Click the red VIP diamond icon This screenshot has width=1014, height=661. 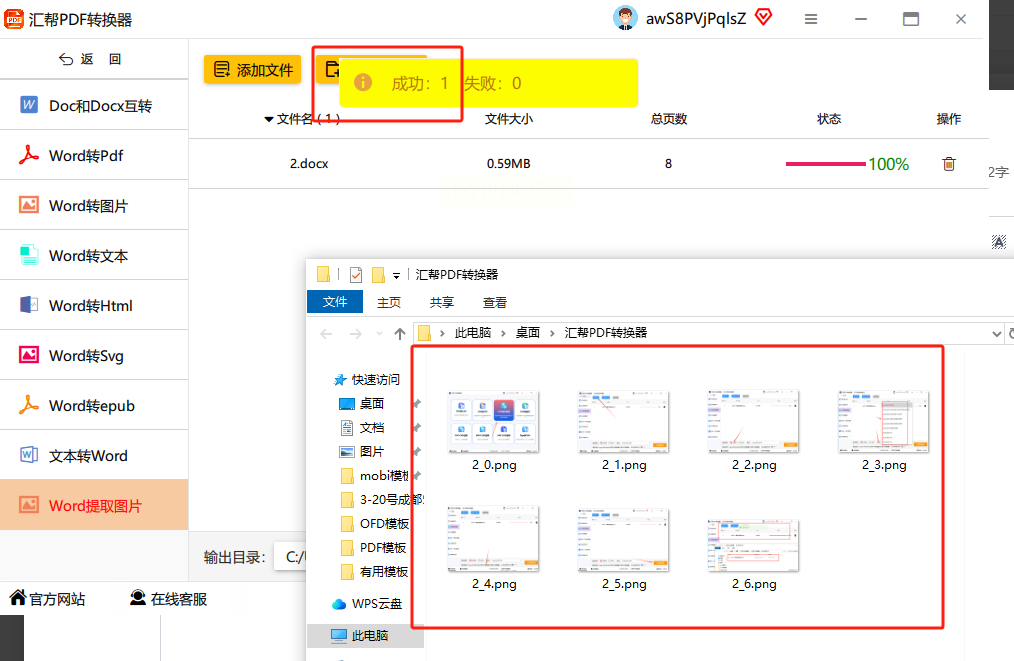pyautogui.click(x=764, y=17)
